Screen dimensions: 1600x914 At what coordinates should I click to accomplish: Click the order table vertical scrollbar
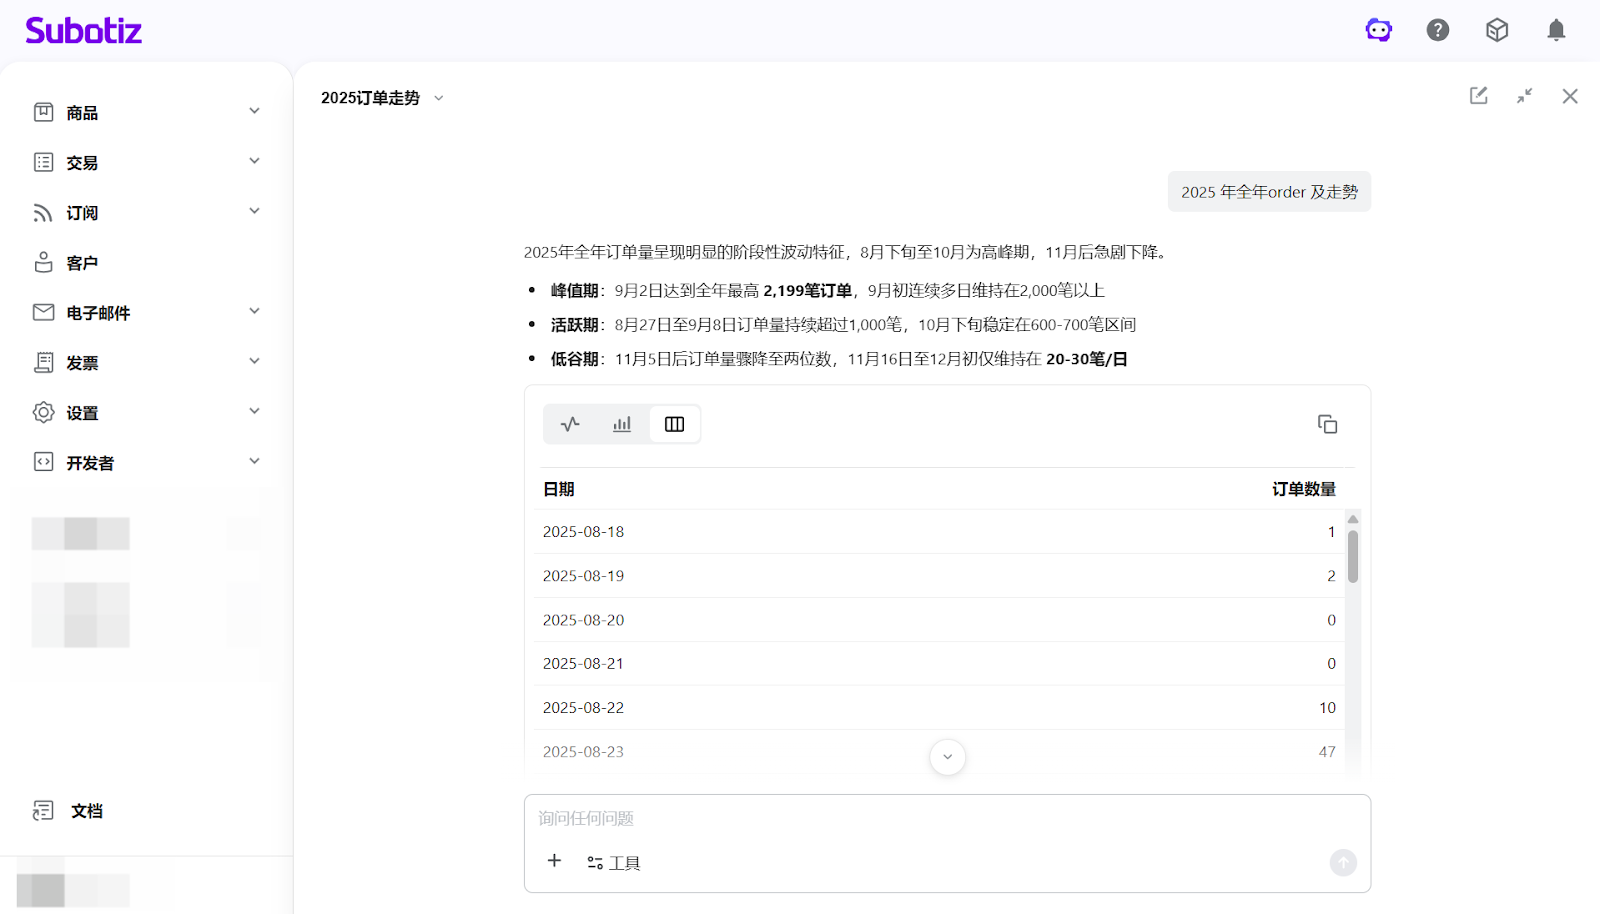point(1352,556)
